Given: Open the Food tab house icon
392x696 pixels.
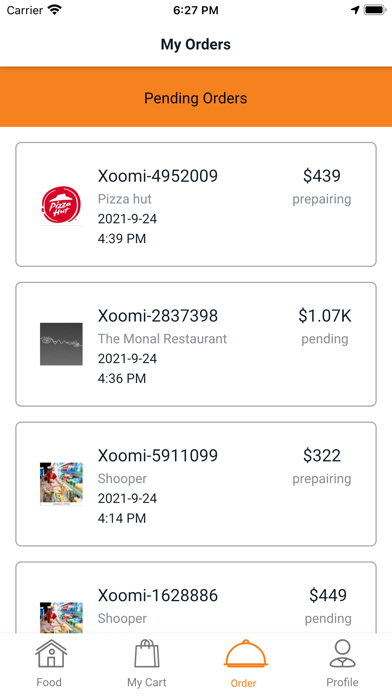Looking at the screenshot, I should point(51,653).
